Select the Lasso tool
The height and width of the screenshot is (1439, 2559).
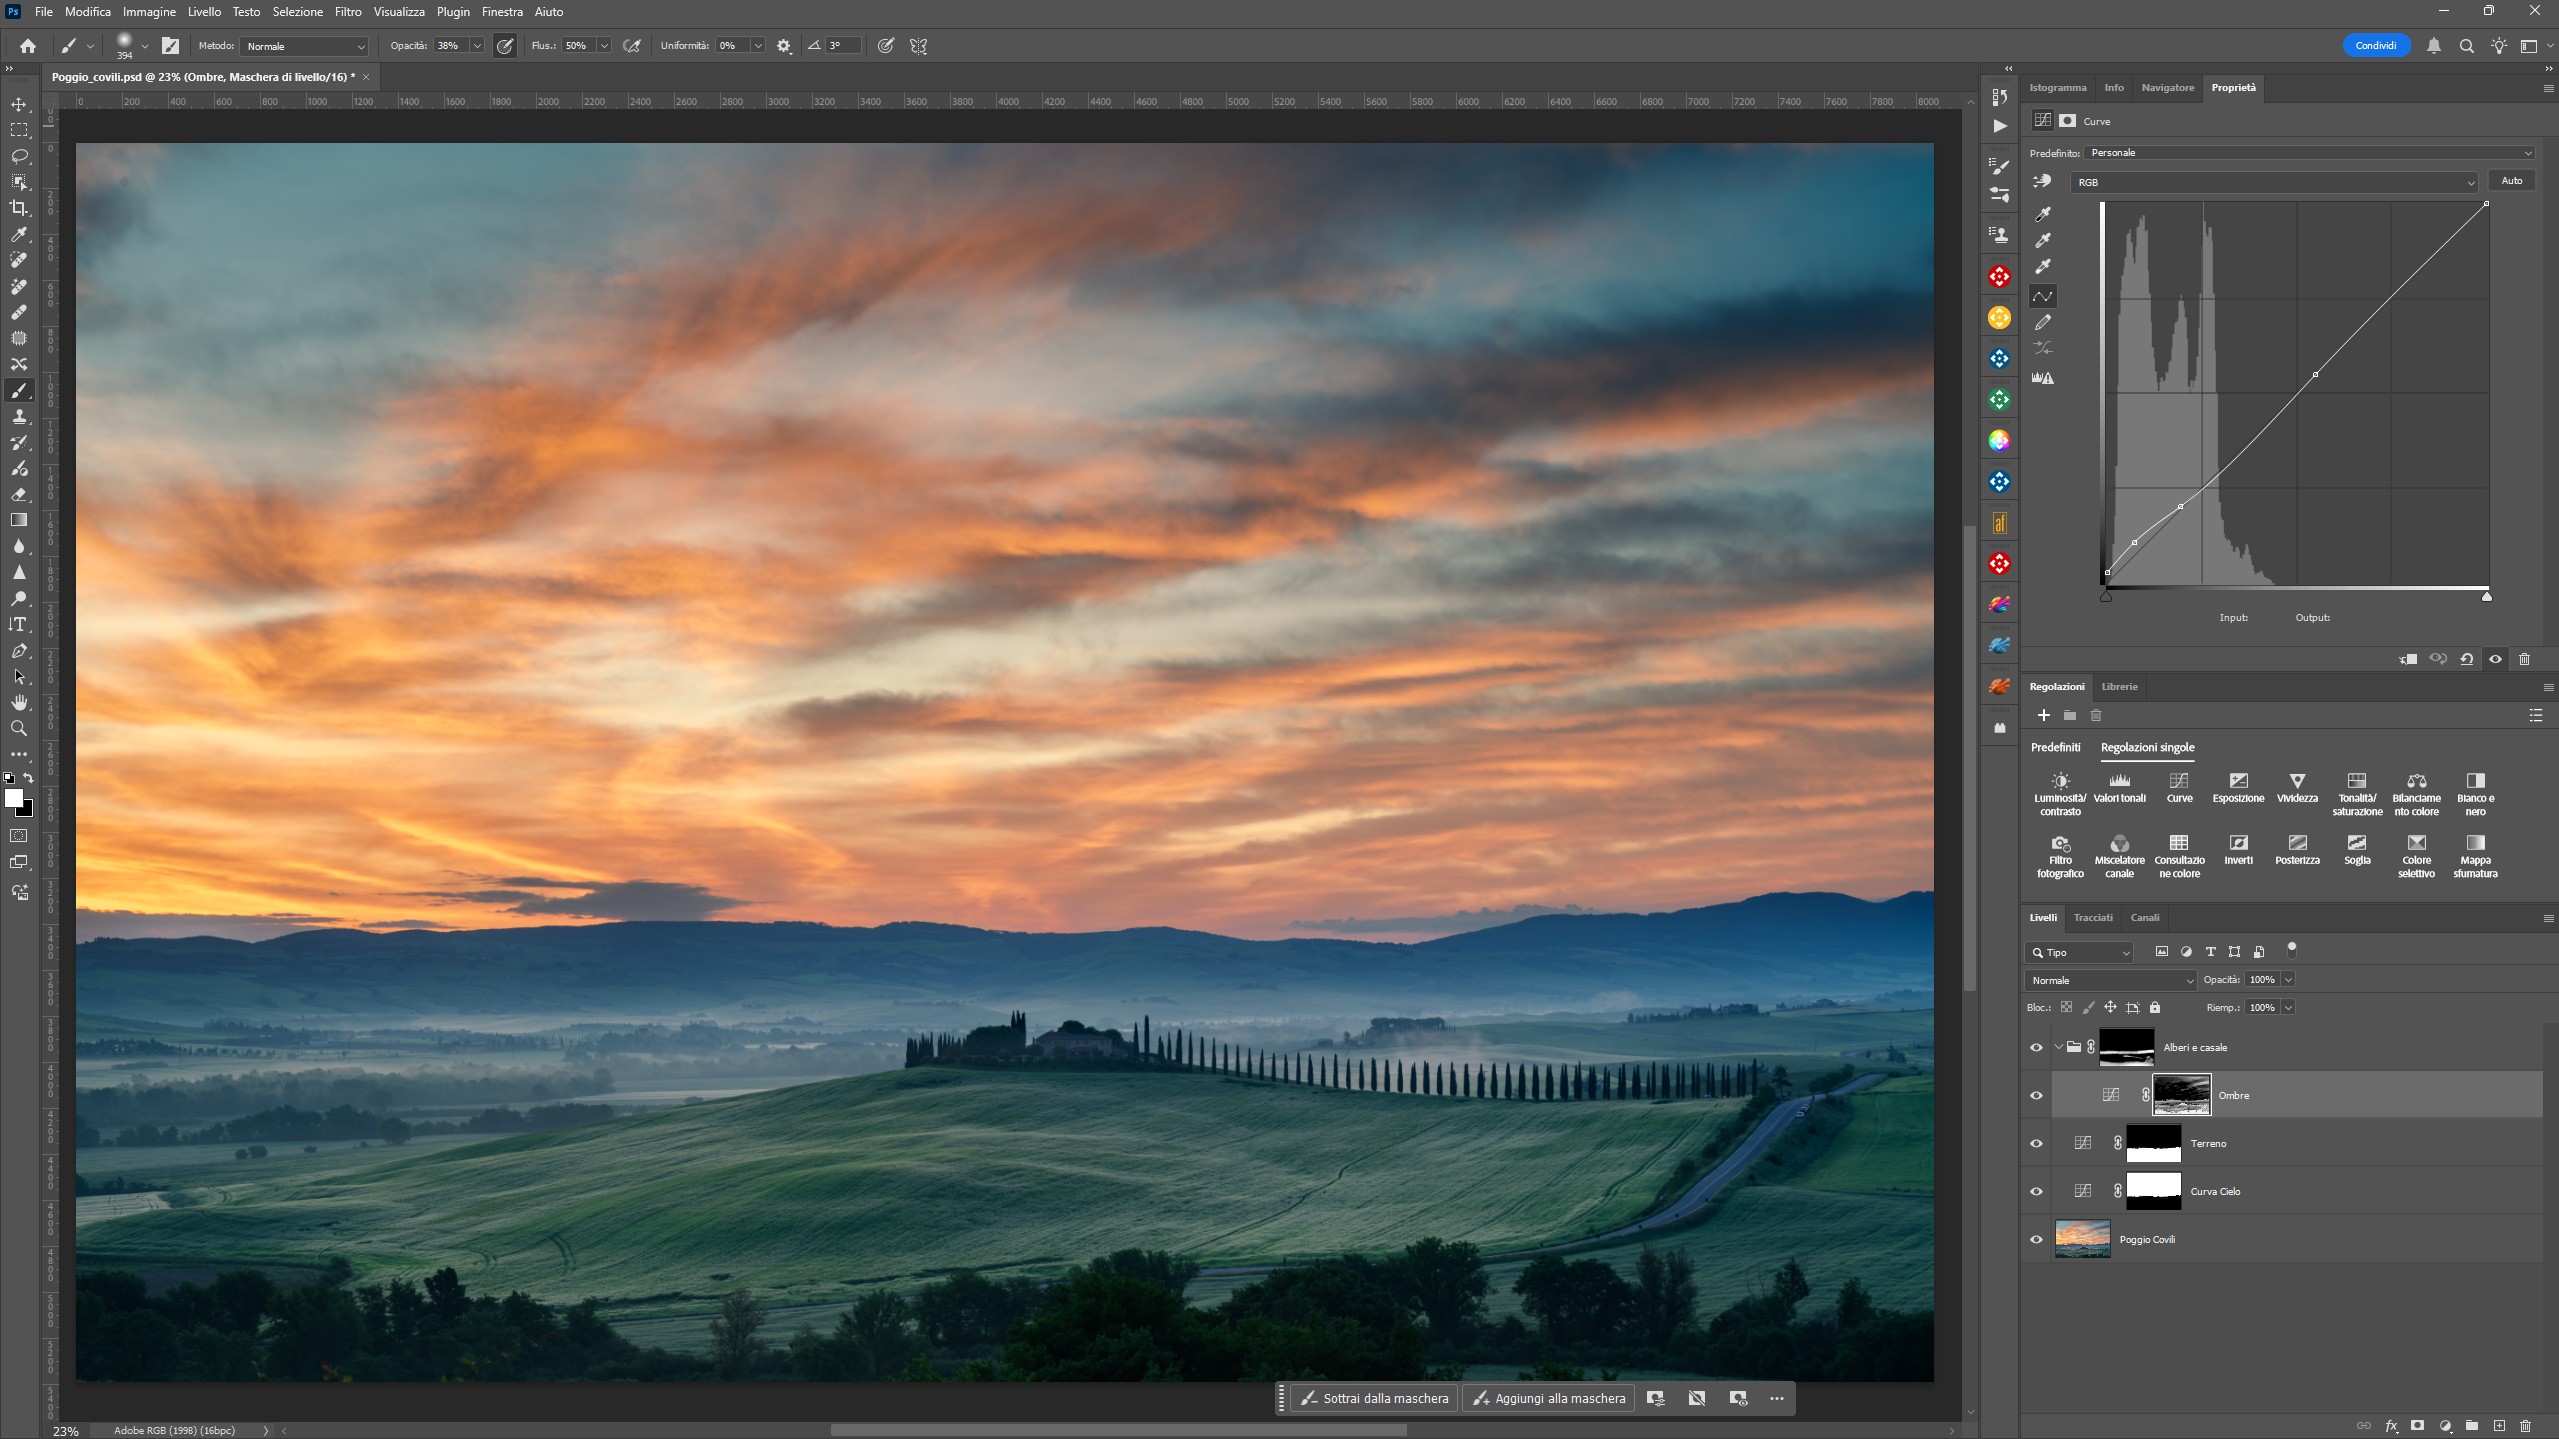[19, 156]
